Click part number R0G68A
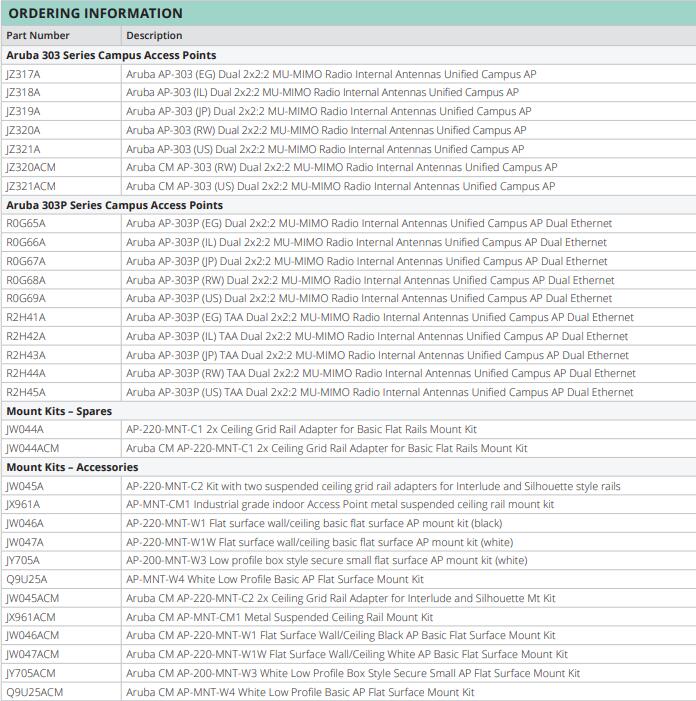The image size is (696, 701). (x=26, y=280)
